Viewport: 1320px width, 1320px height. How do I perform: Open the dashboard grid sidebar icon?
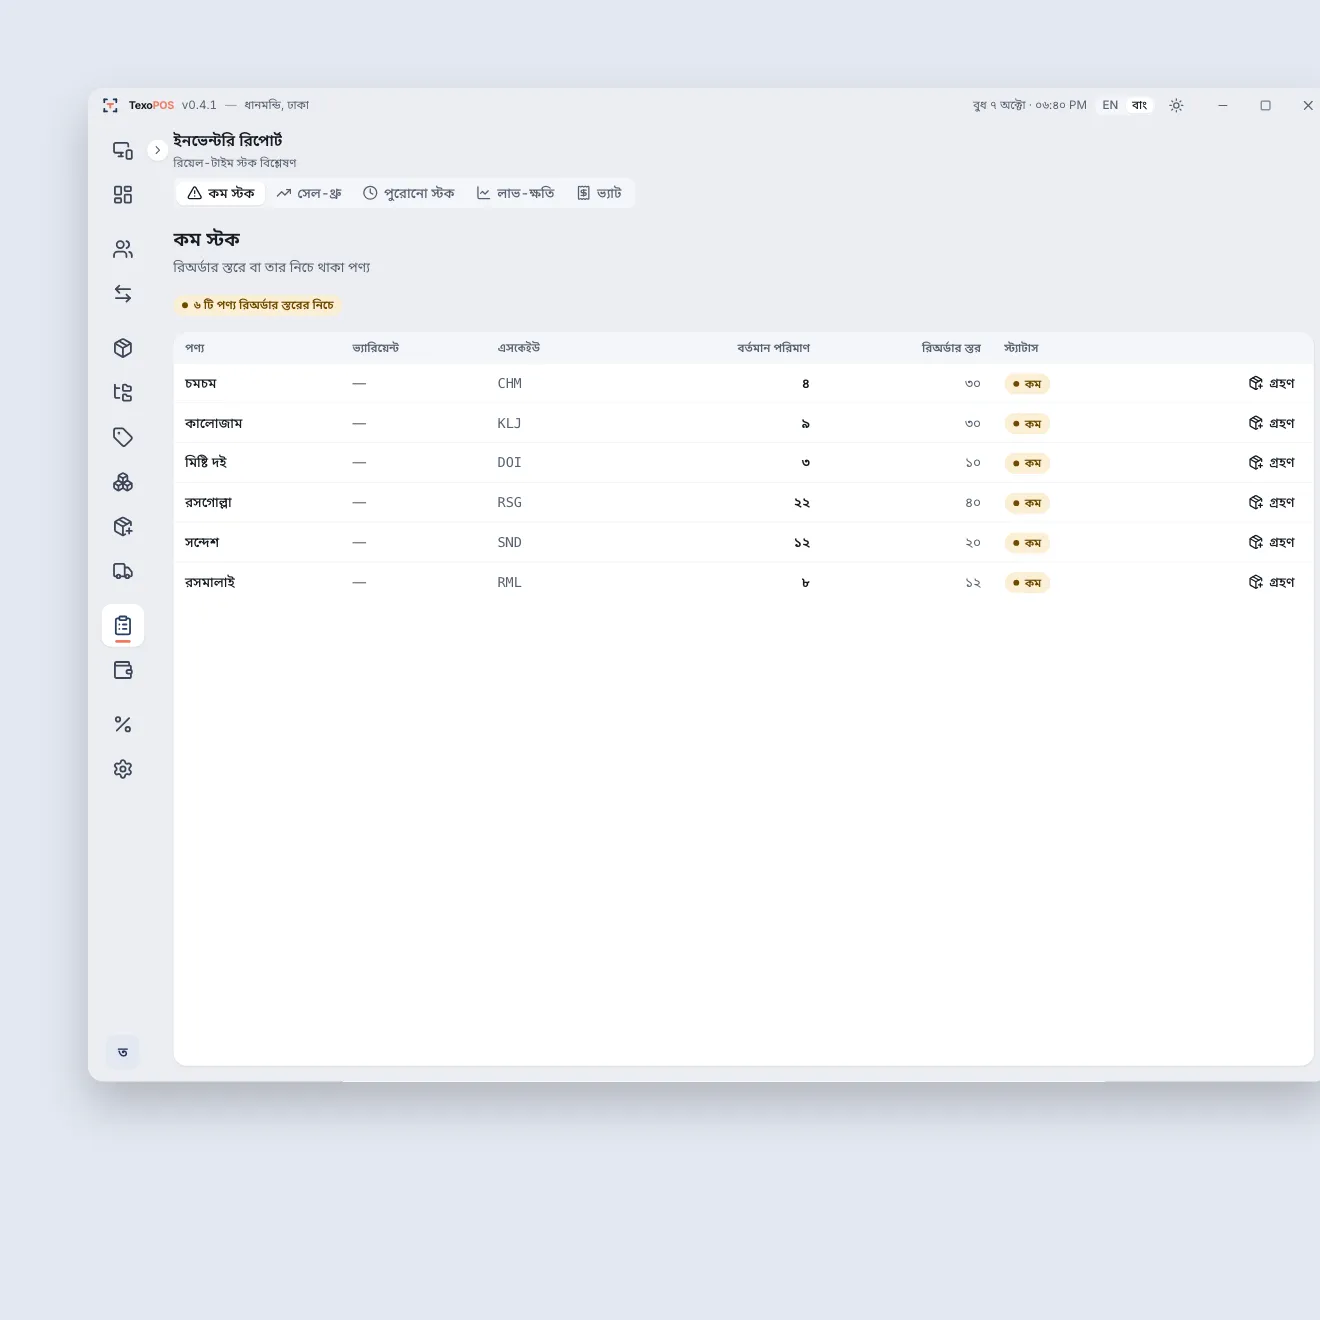click(123, 195)
